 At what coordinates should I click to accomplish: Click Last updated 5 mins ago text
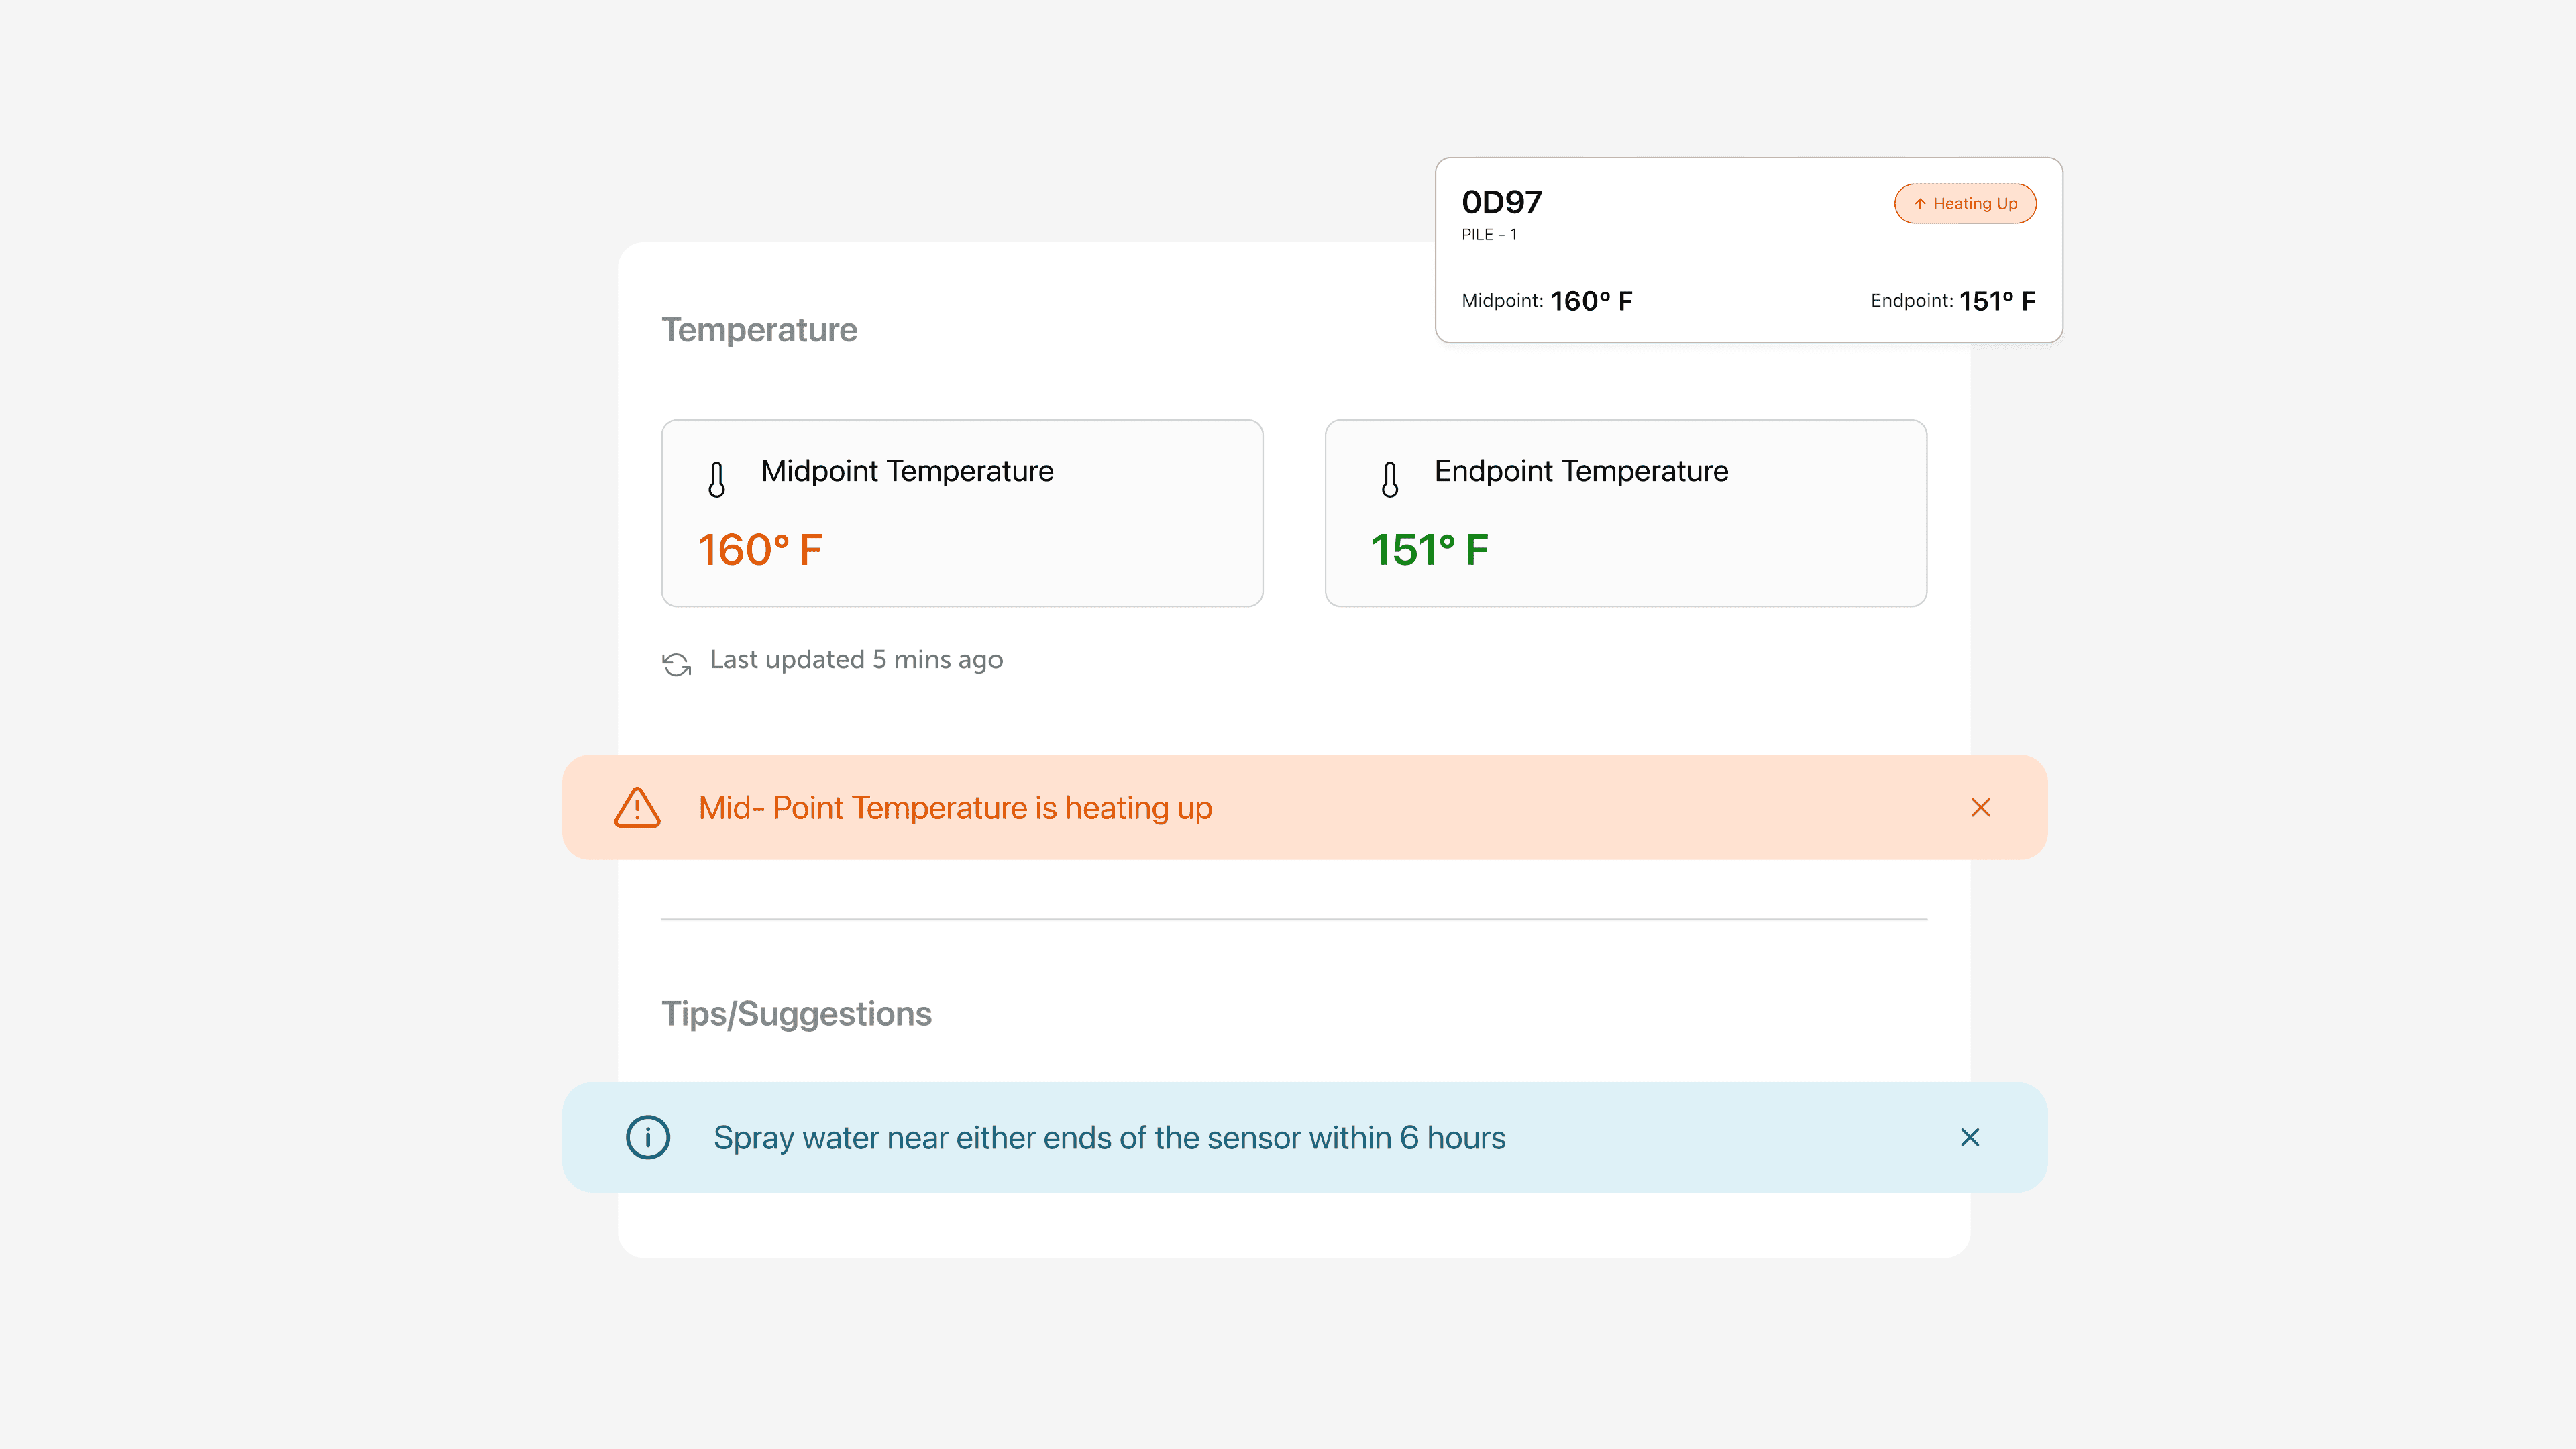(x=856, y=660)
